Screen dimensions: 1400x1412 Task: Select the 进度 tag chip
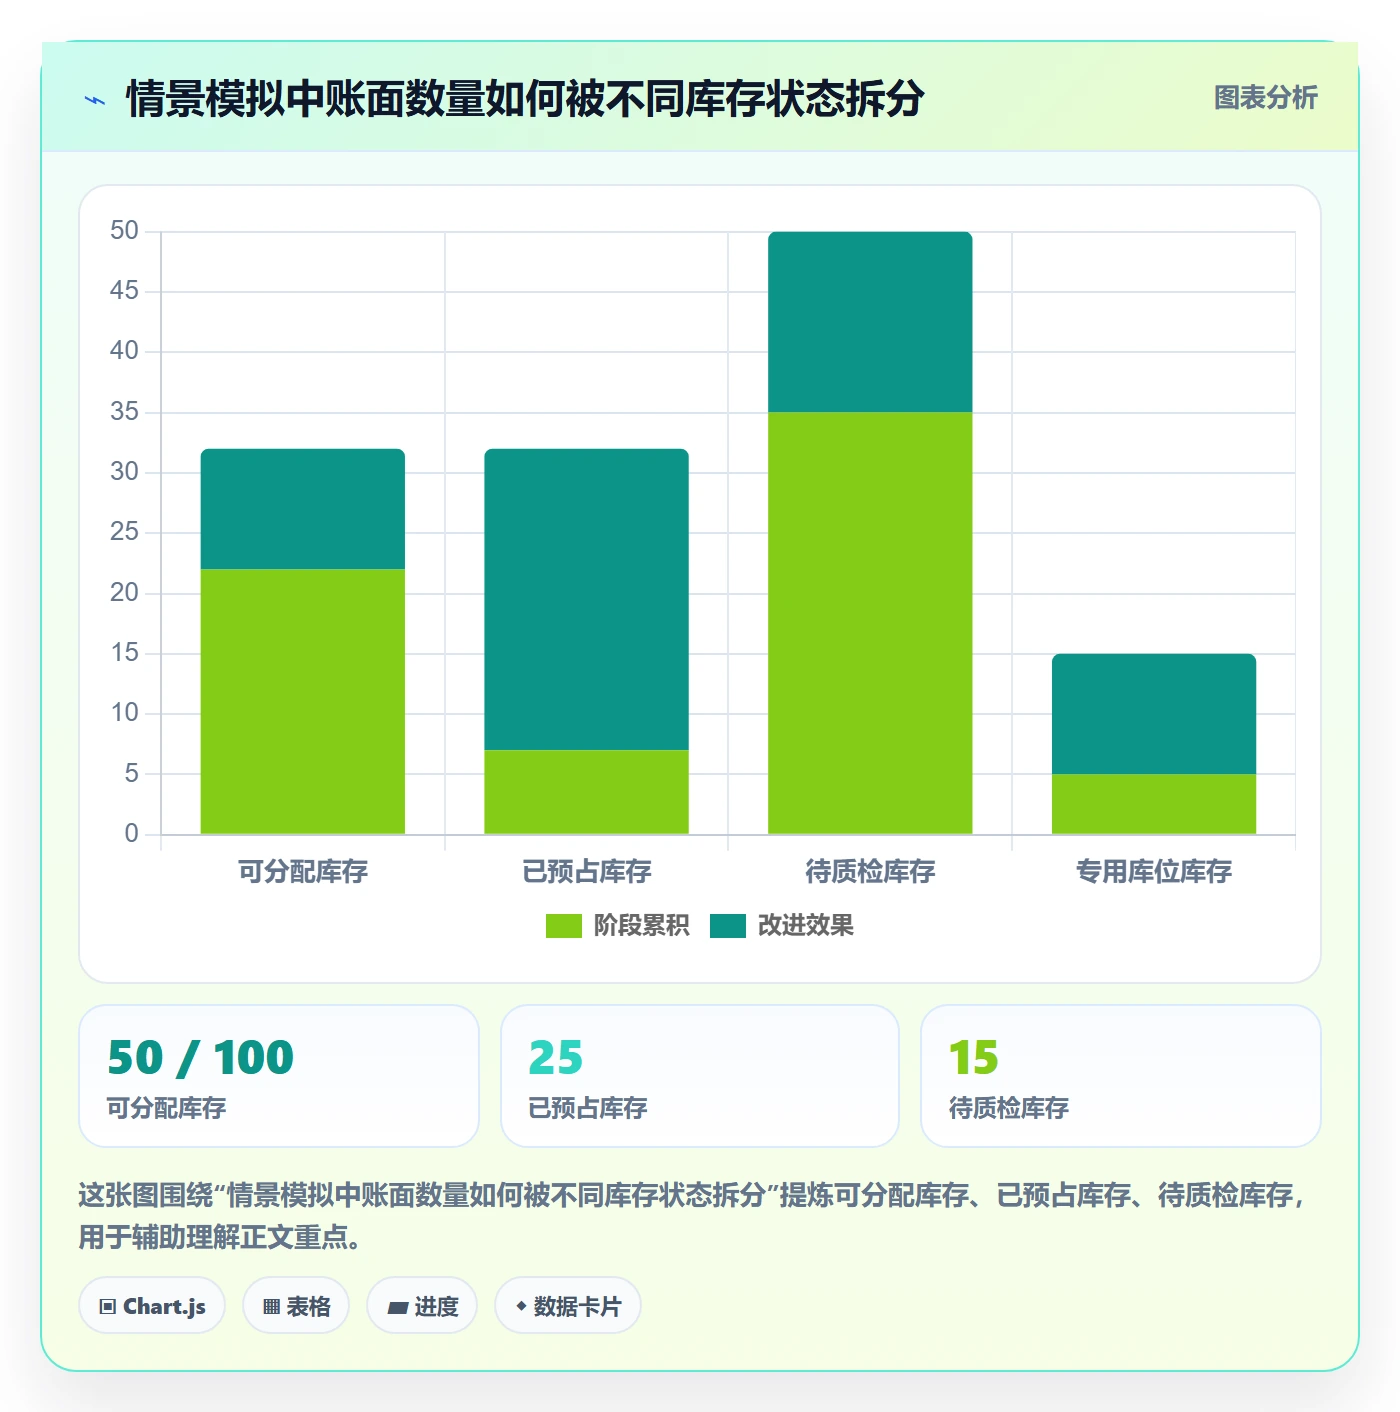422,1306
